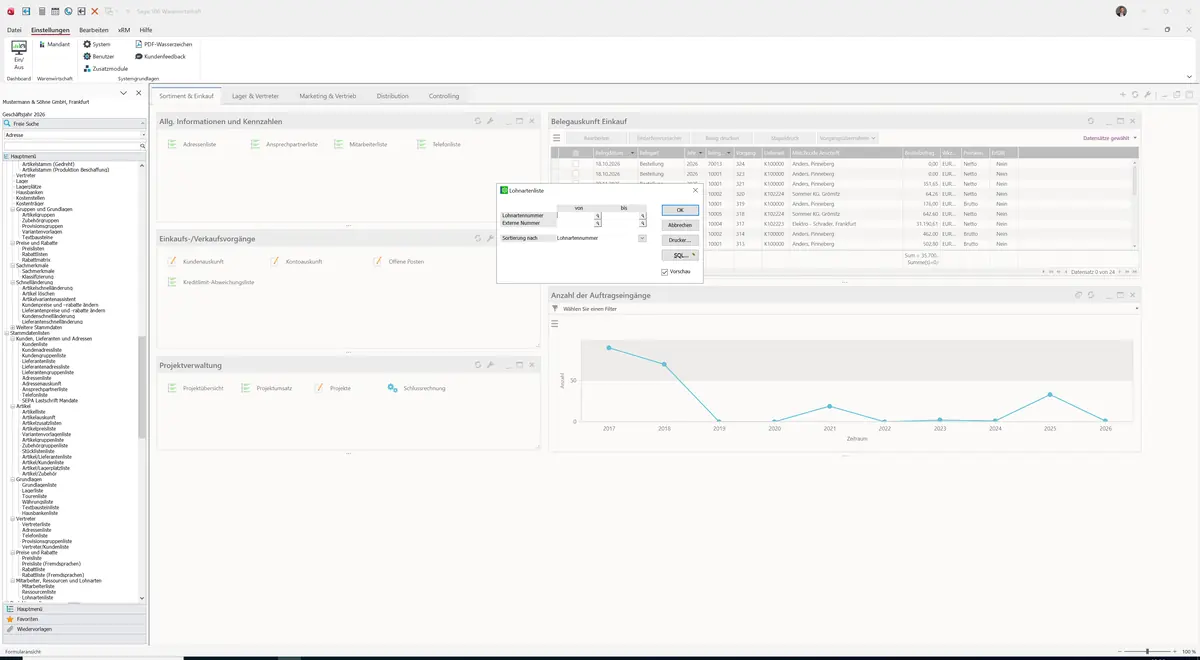The width and height of the screenshot is (1200, 660).
Task: Click the Lohnartennummer von input field
Action: 575,215
